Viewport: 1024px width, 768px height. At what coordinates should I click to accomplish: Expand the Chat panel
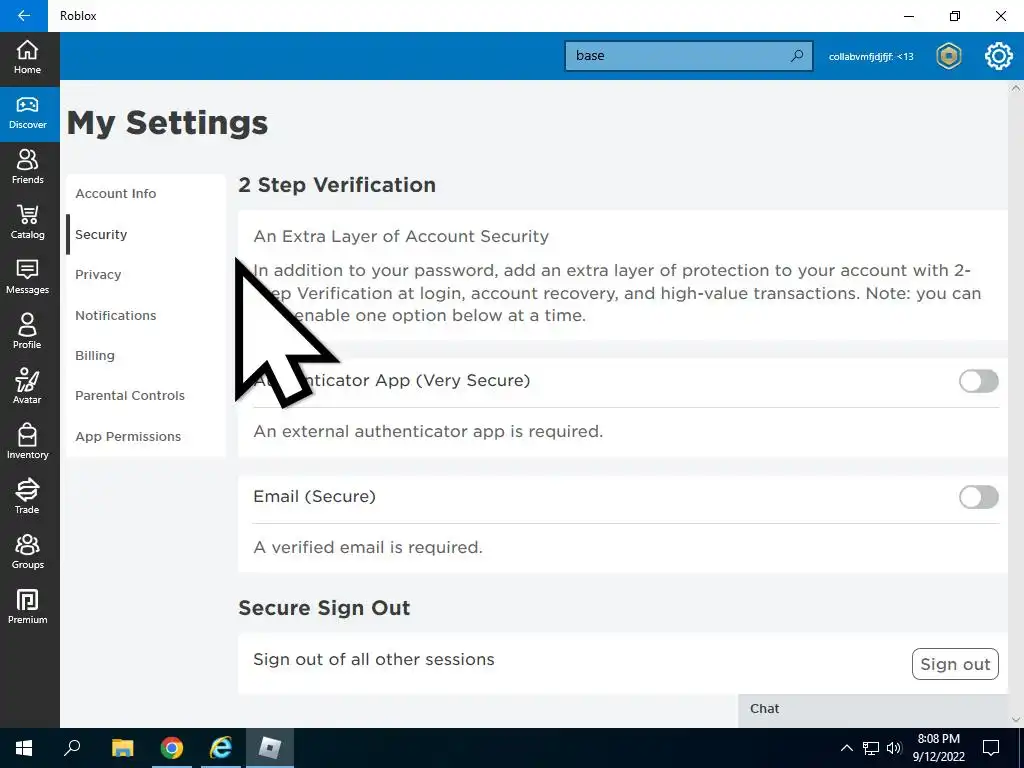click(872, 709)
